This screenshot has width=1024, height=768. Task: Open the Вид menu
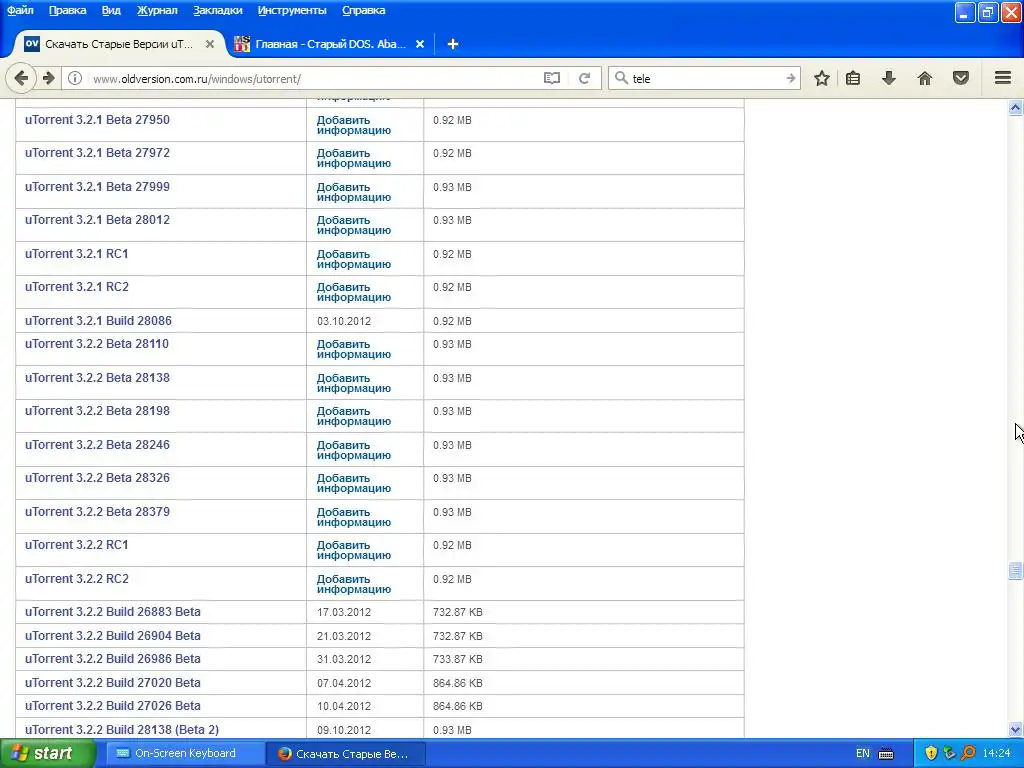(111, 10)
